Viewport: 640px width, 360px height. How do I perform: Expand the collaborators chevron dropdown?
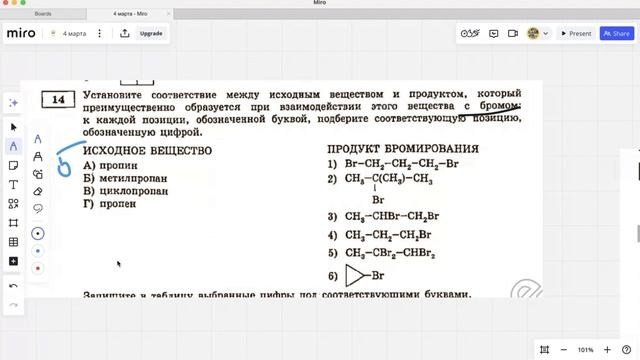click(x=545, y=34)
